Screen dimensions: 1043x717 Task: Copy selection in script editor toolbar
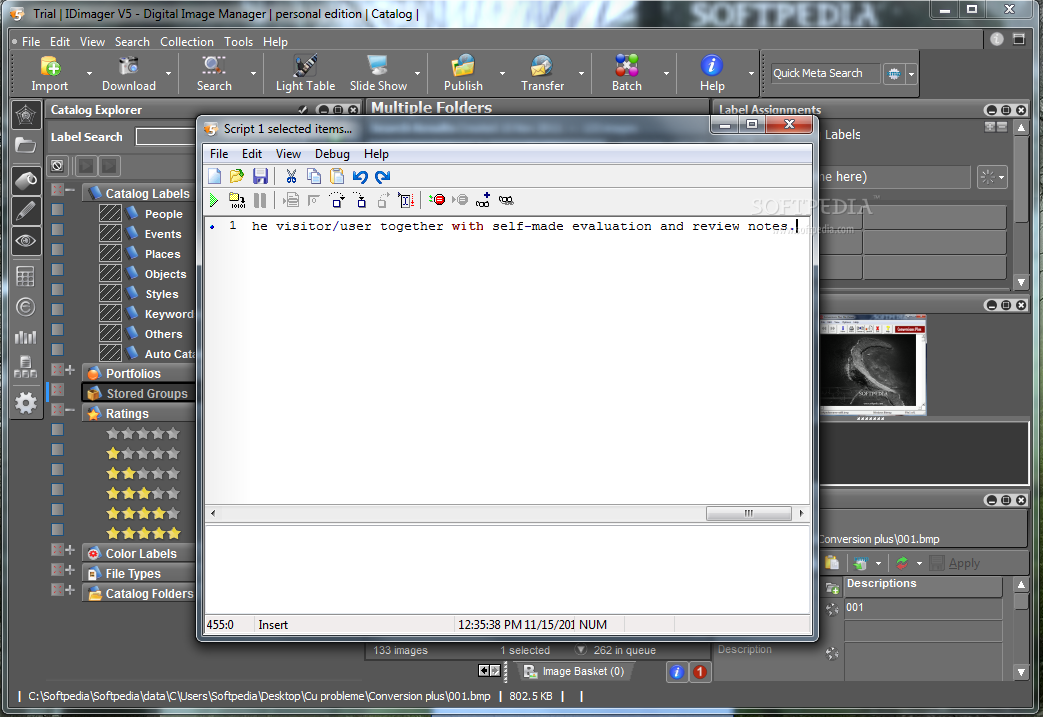click(314, 176)
